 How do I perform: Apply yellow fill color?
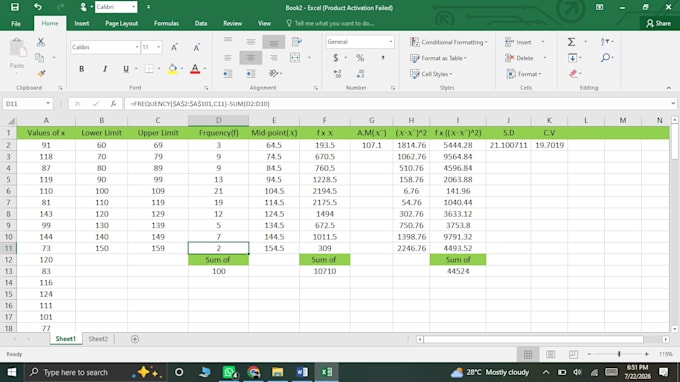coord(172,69)
